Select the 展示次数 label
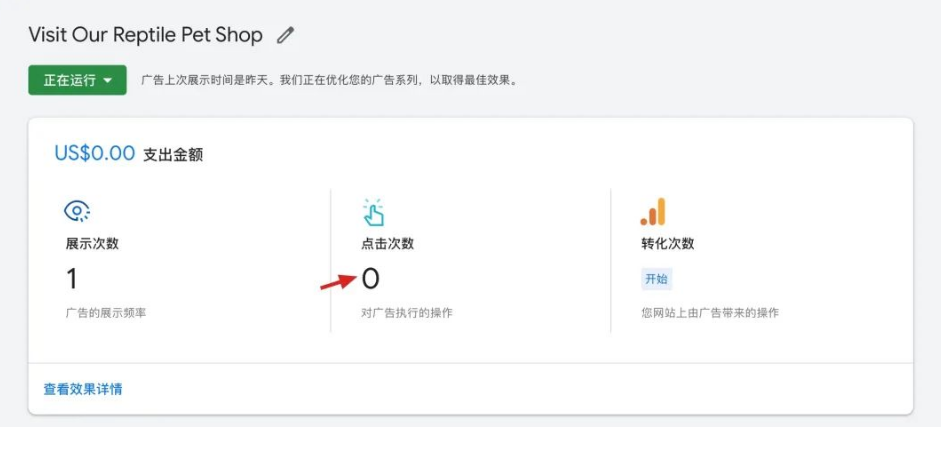The image size is (941, 455). click(92, 243)
